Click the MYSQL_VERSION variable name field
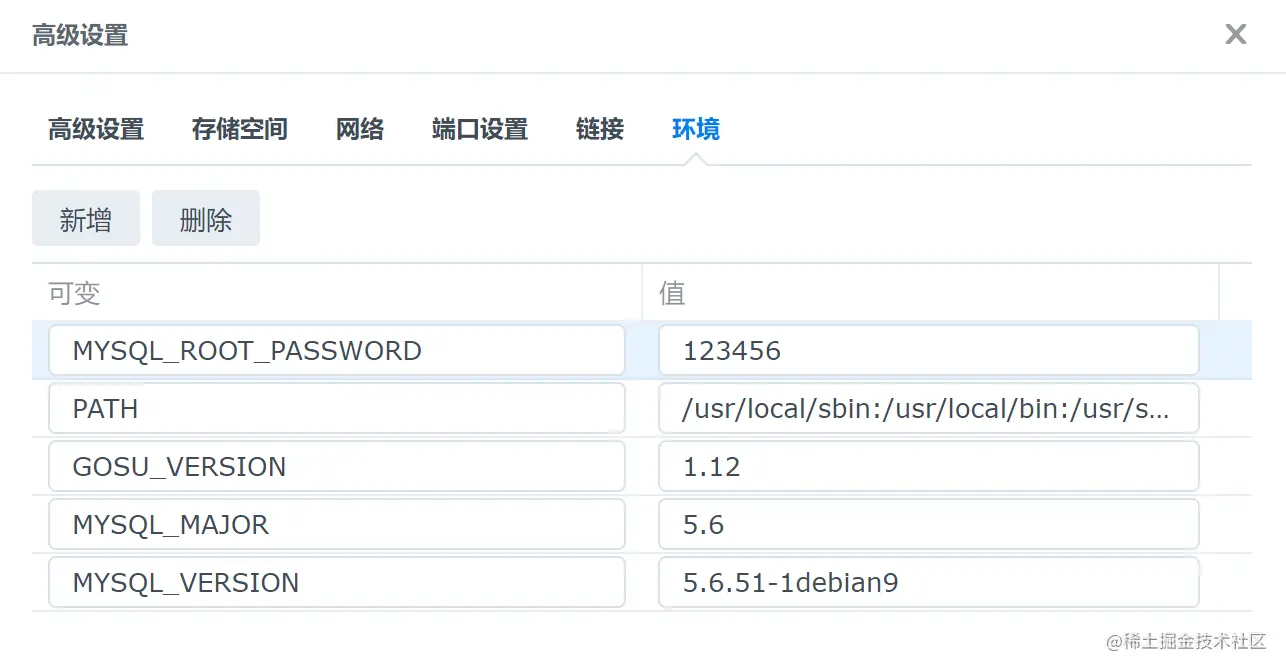The image size is (1286, 671). 337,582
